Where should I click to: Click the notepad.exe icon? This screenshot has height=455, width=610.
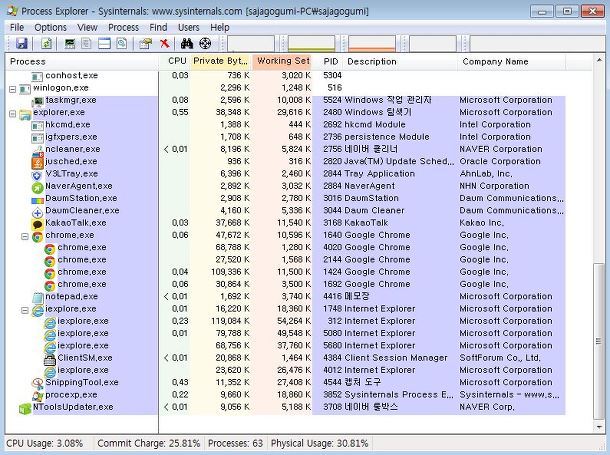(37, 298)
